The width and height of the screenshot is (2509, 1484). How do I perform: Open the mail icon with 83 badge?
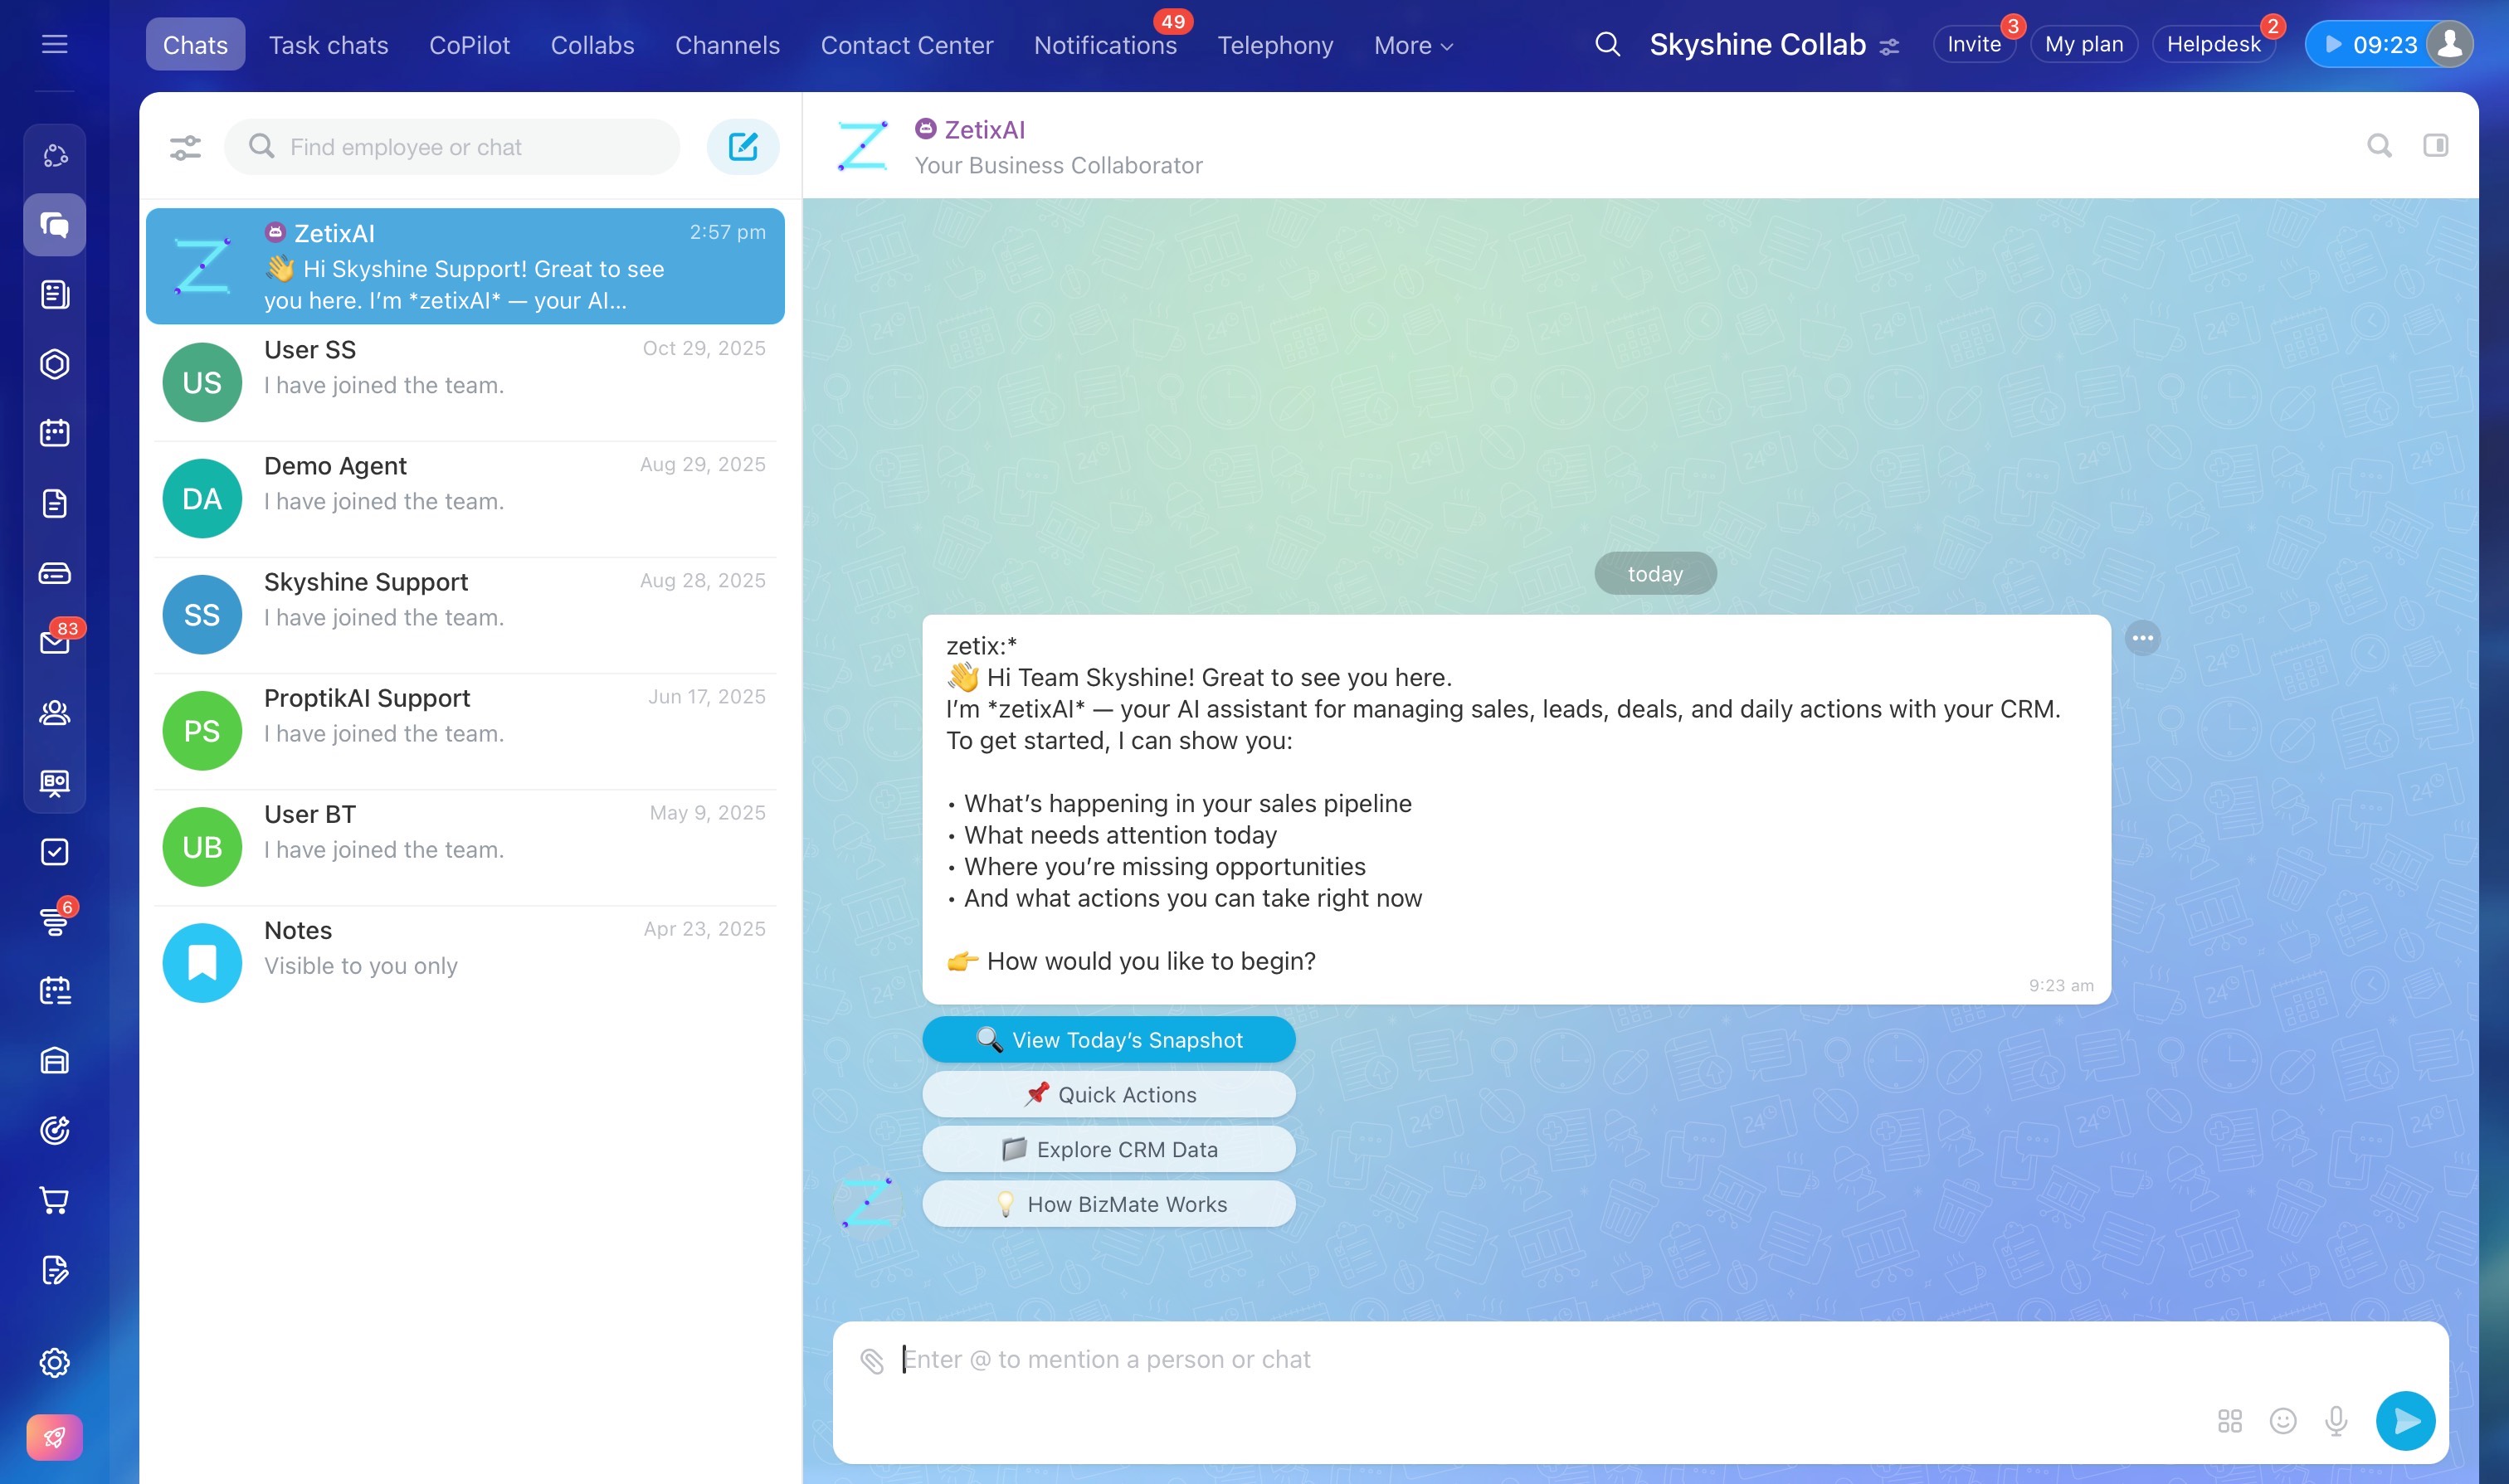point(55,642)
